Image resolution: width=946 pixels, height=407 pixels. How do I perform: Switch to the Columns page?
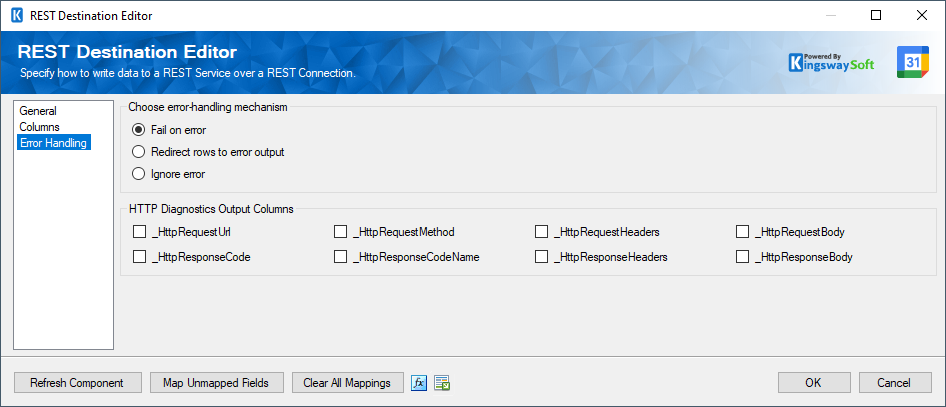(40, 127)
